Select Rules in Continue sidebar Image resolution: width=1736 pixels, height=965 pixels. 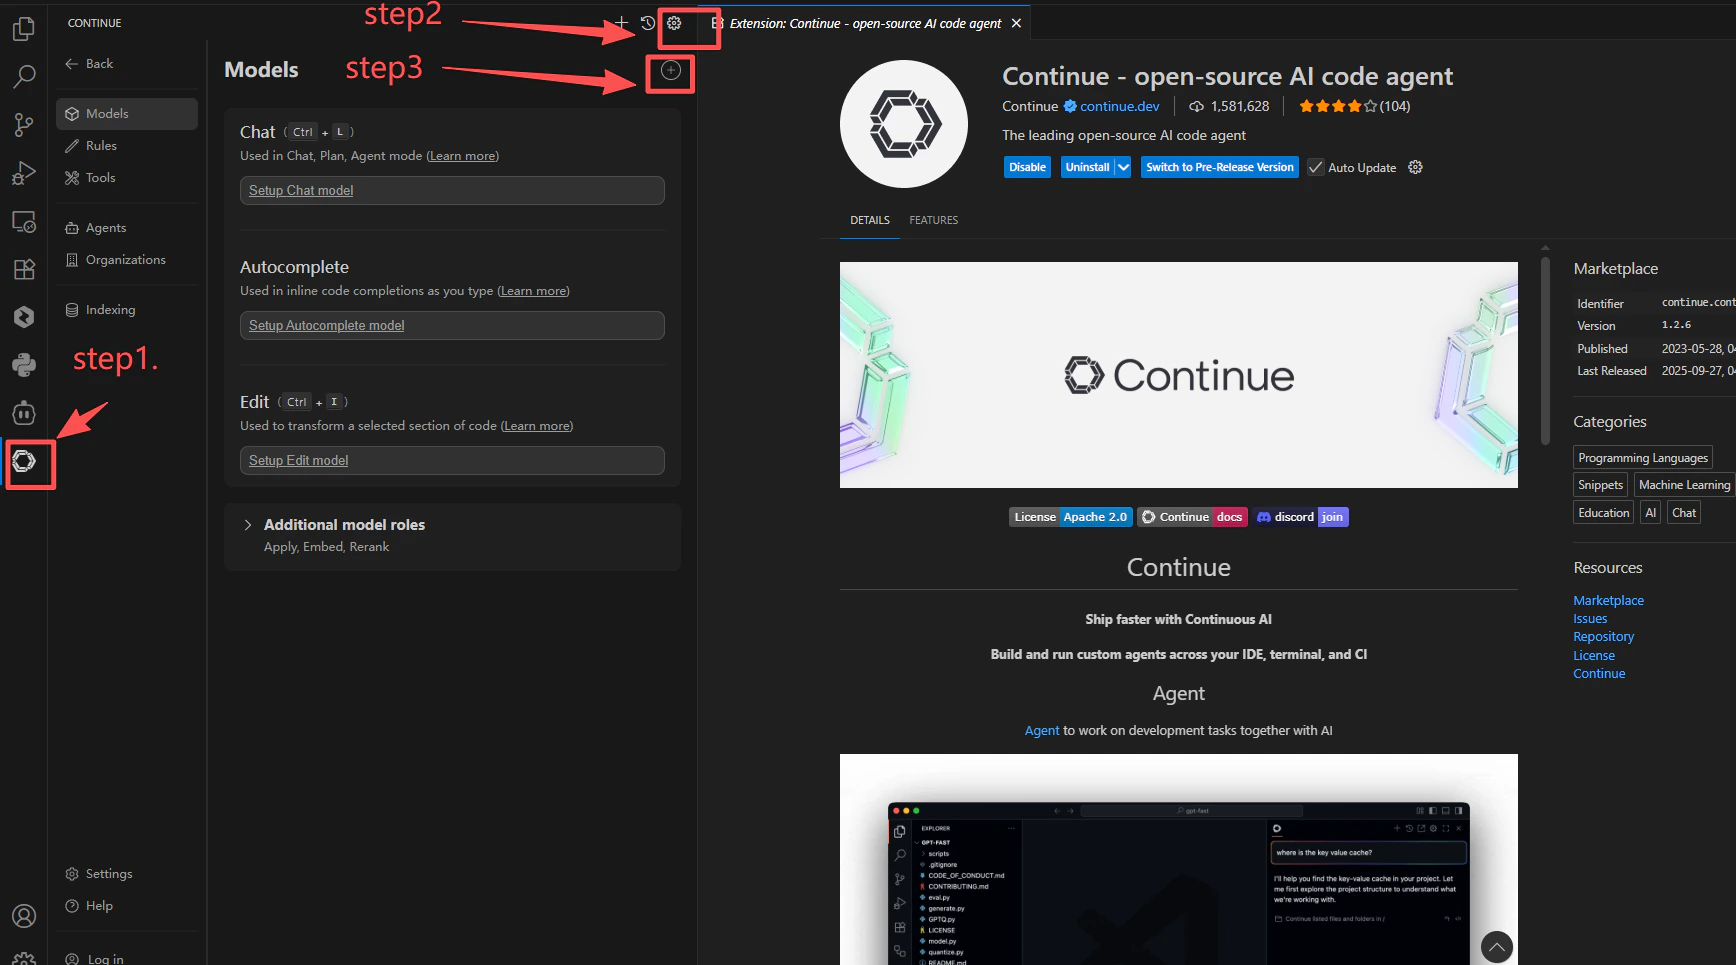pyautogui.click(x=127, y=145)
